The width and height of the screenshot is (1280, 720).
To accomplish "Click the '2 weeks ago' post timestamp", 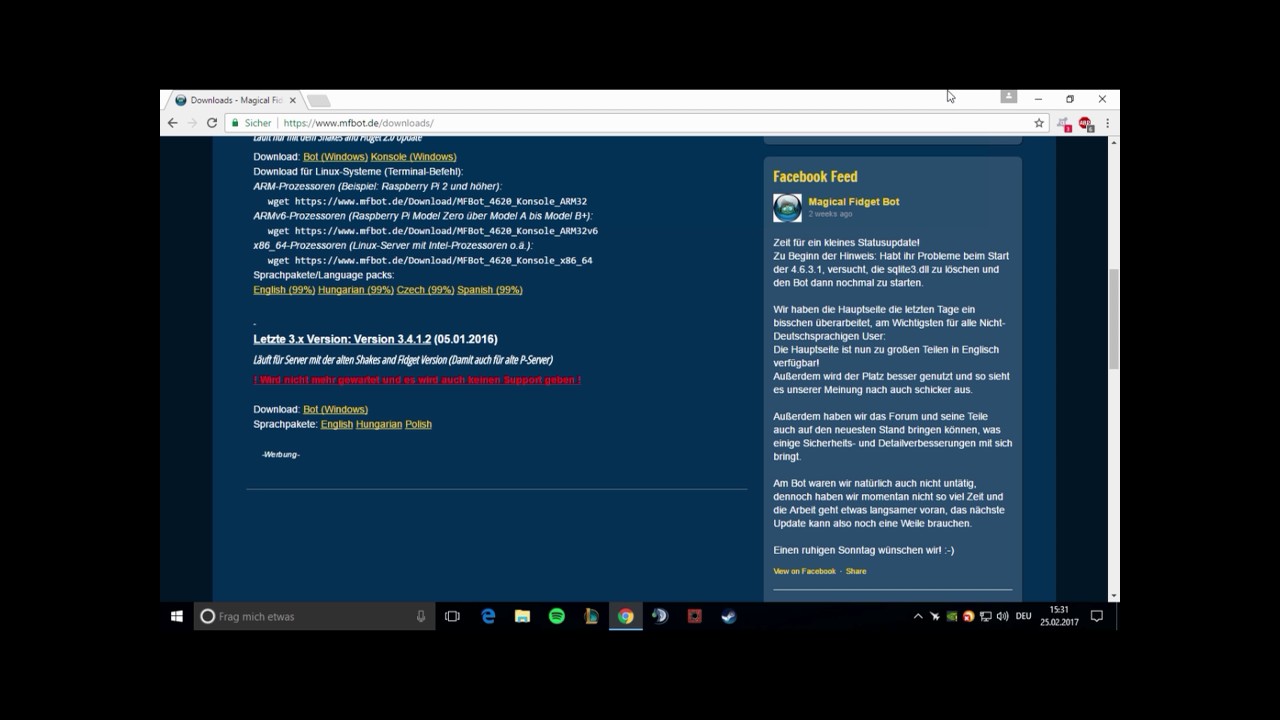I will [830, 214].
